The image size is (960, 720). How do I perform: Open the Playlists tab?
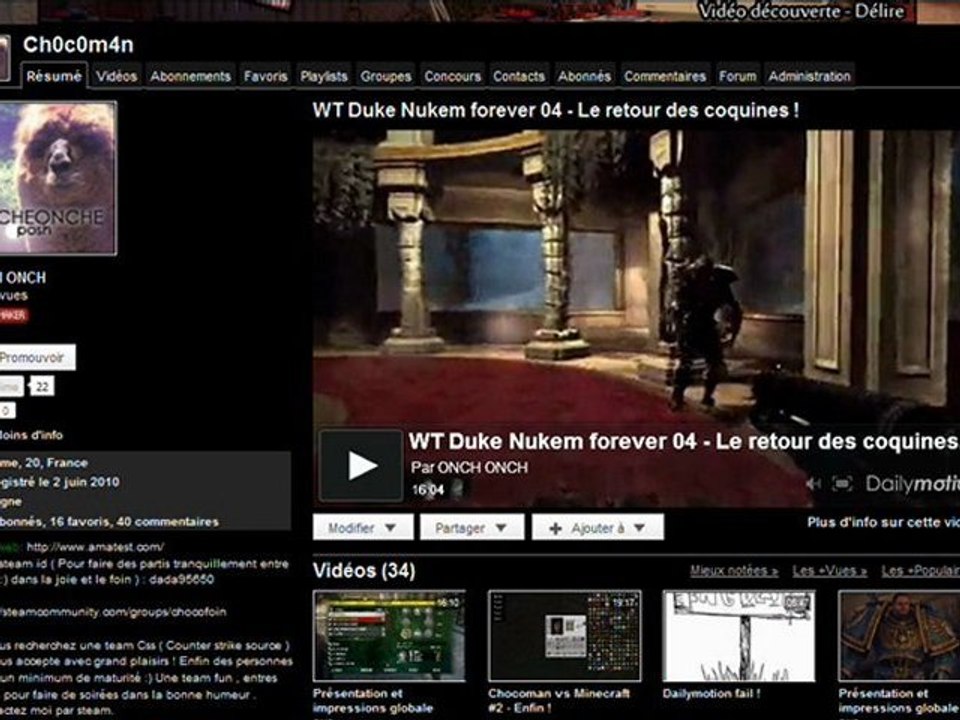click(x=324, y=77)
